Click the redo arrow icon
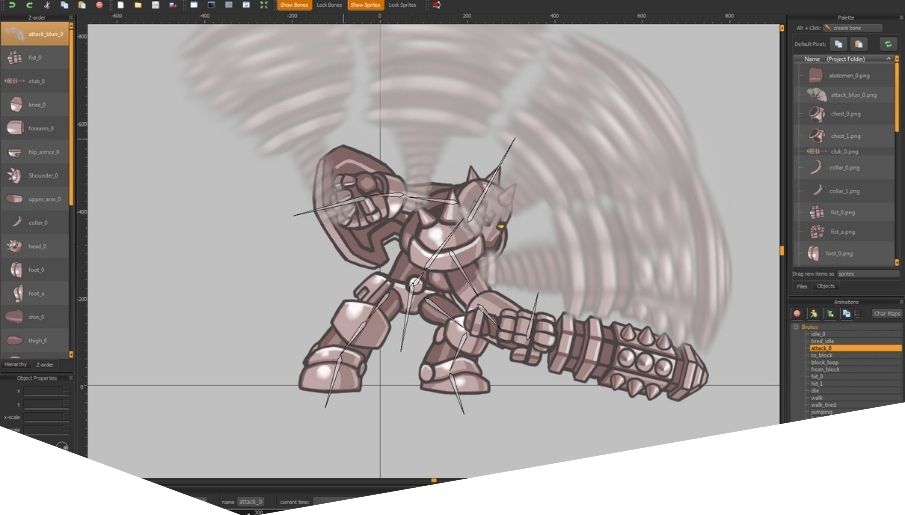Viewport: 905px width, 515px height. tap(29, 5)
